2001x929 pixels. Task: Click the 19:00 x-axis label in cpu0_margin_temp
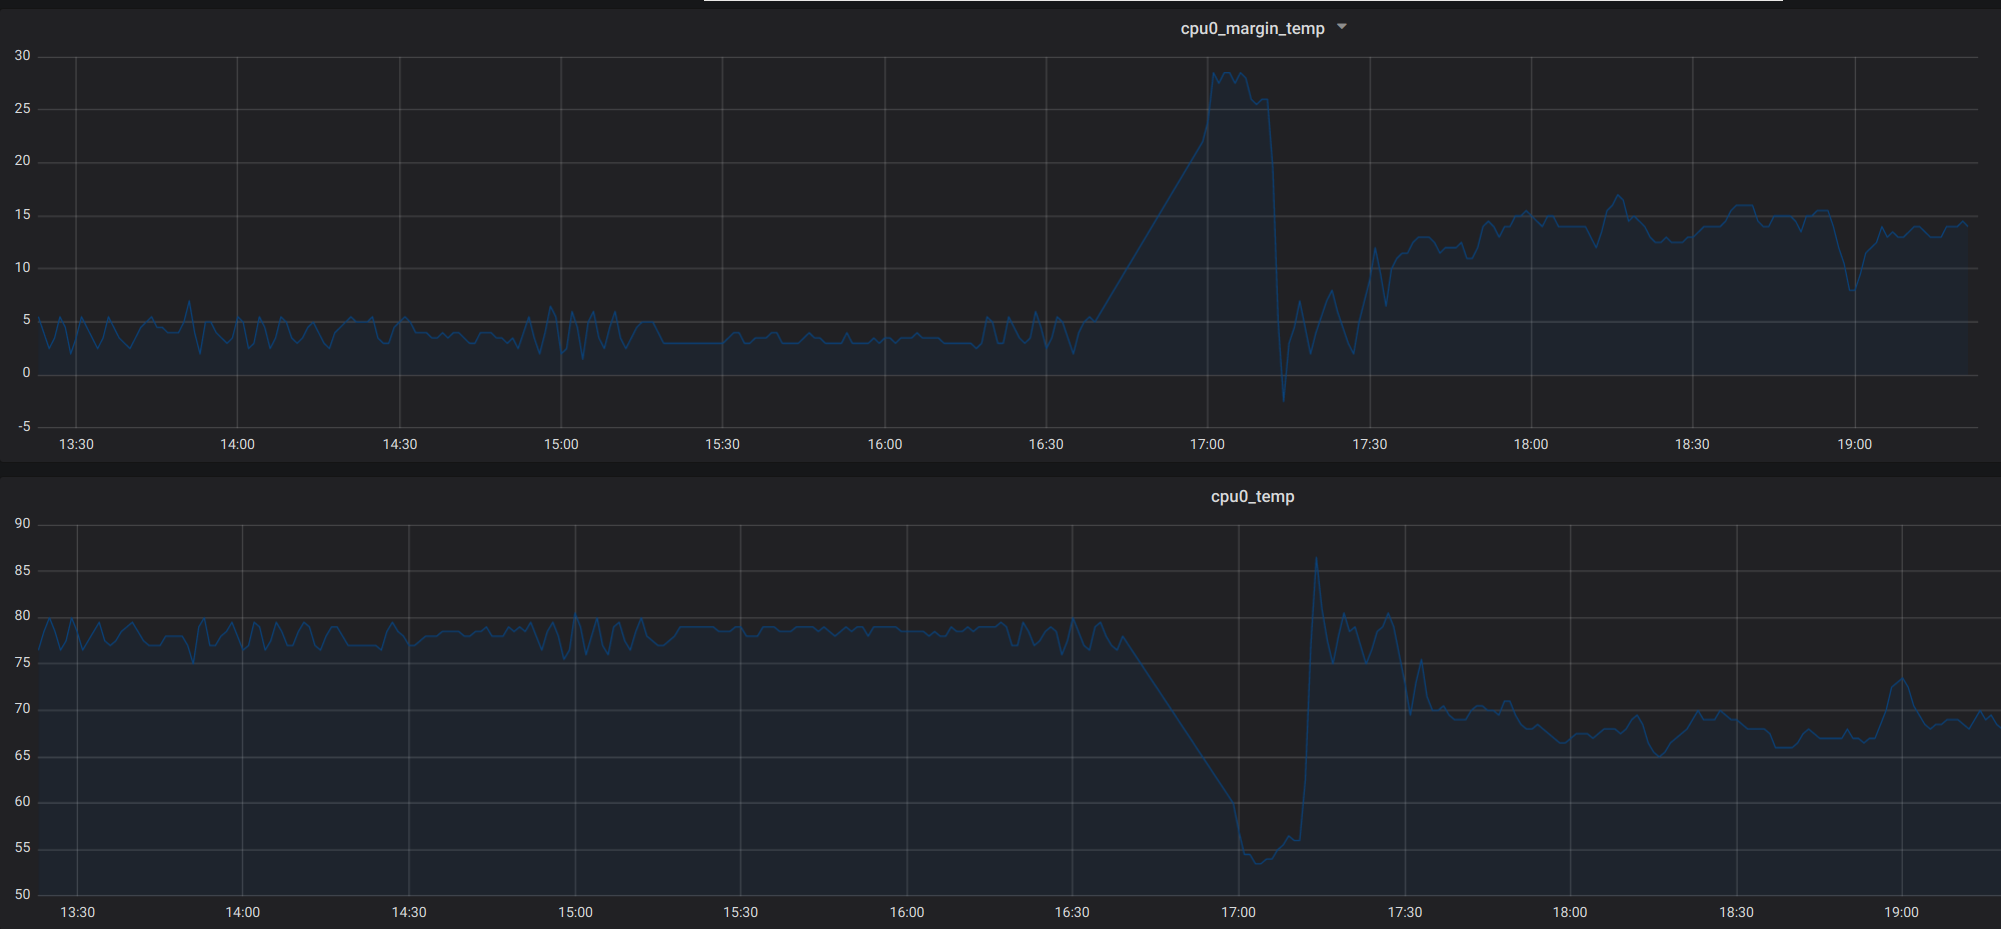(1854, 444)
